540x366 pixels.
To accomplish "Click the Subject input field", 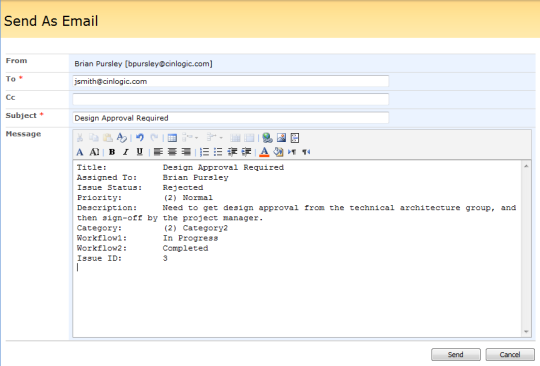I will (231, 118).
